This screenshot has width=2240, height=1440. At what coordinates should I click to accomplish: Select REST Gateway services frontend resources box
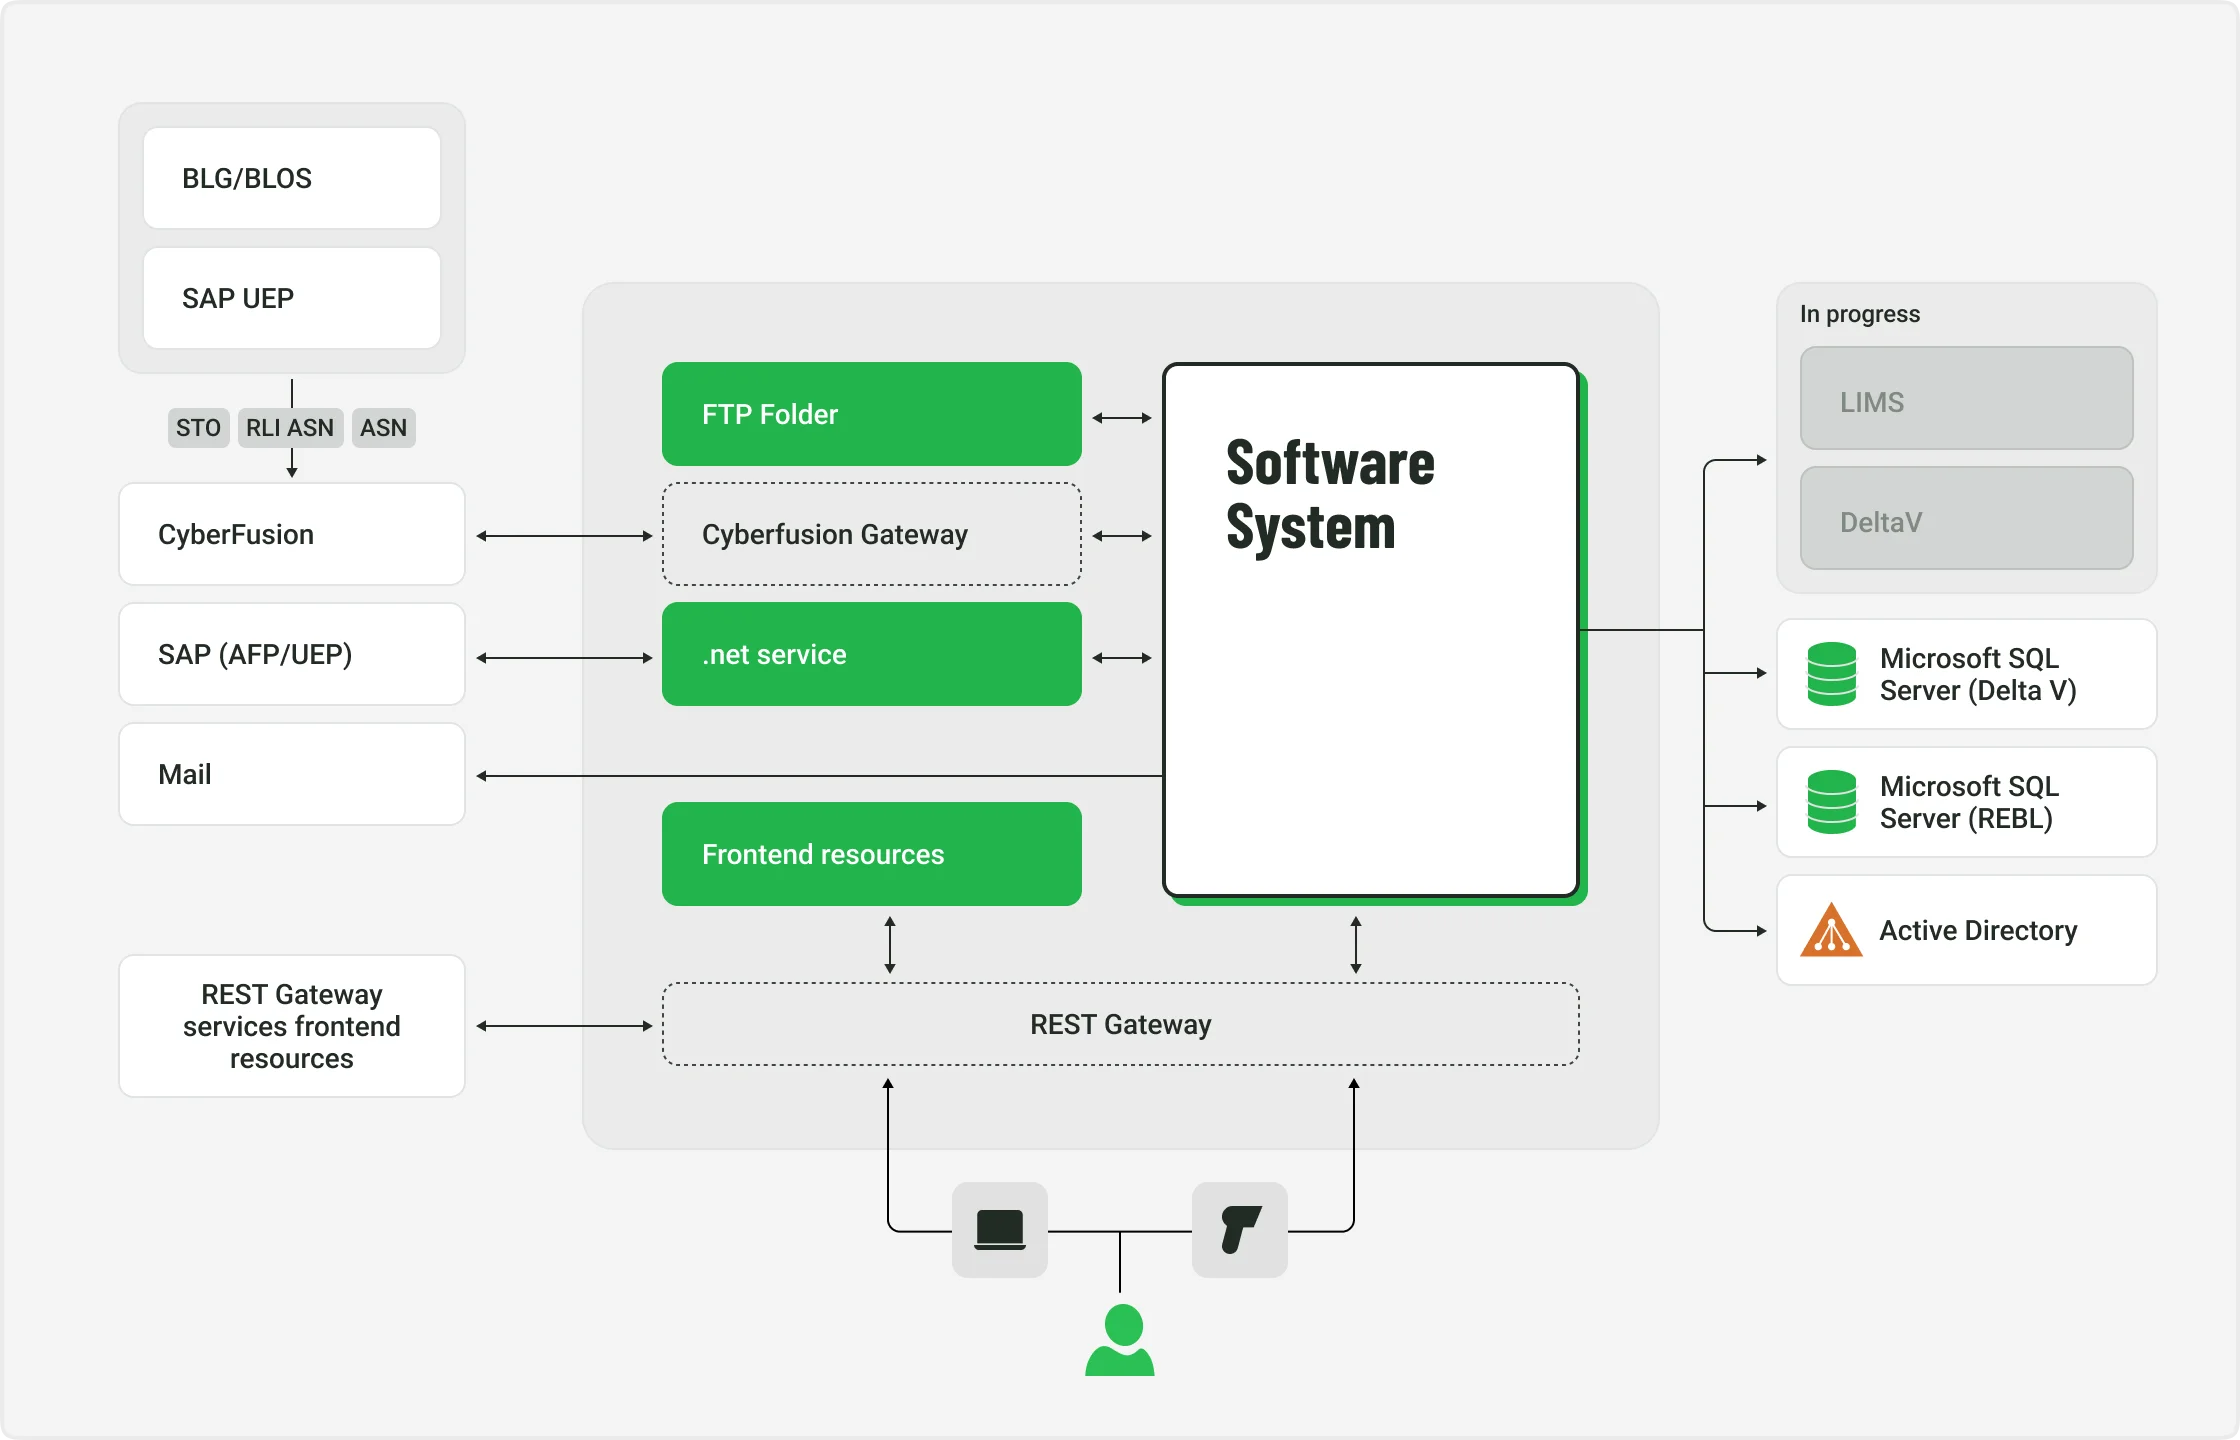point(292,1026)
